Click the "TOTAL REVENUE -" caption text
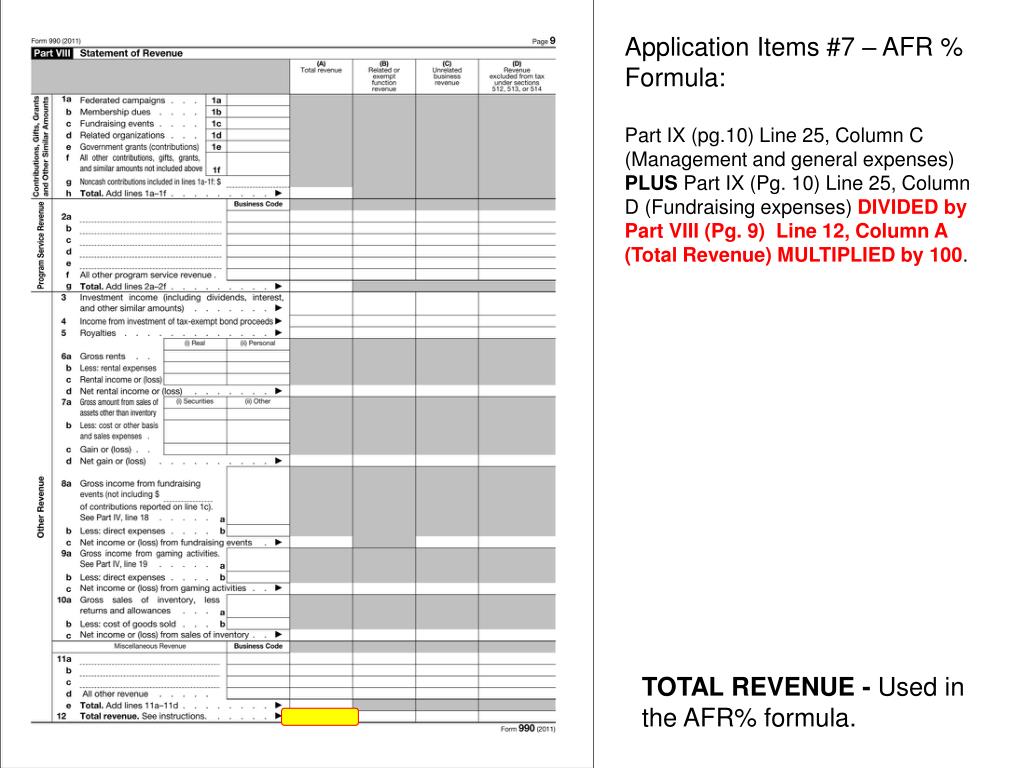The image size is (1024, 768). point(756,687)
